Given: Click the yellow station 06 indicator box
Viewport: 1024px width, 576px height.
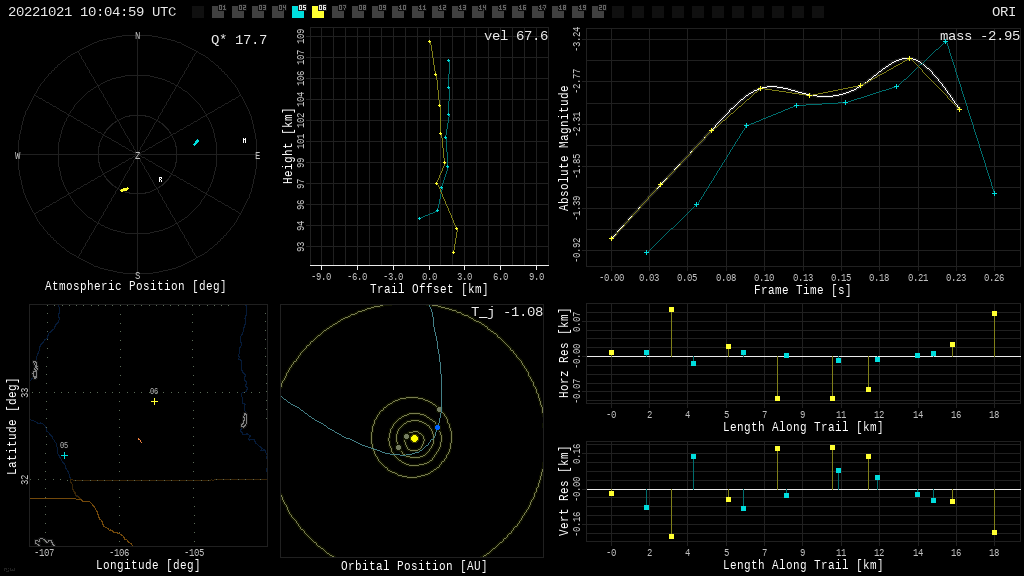Looking at the screenshot, I should (318, 12).
